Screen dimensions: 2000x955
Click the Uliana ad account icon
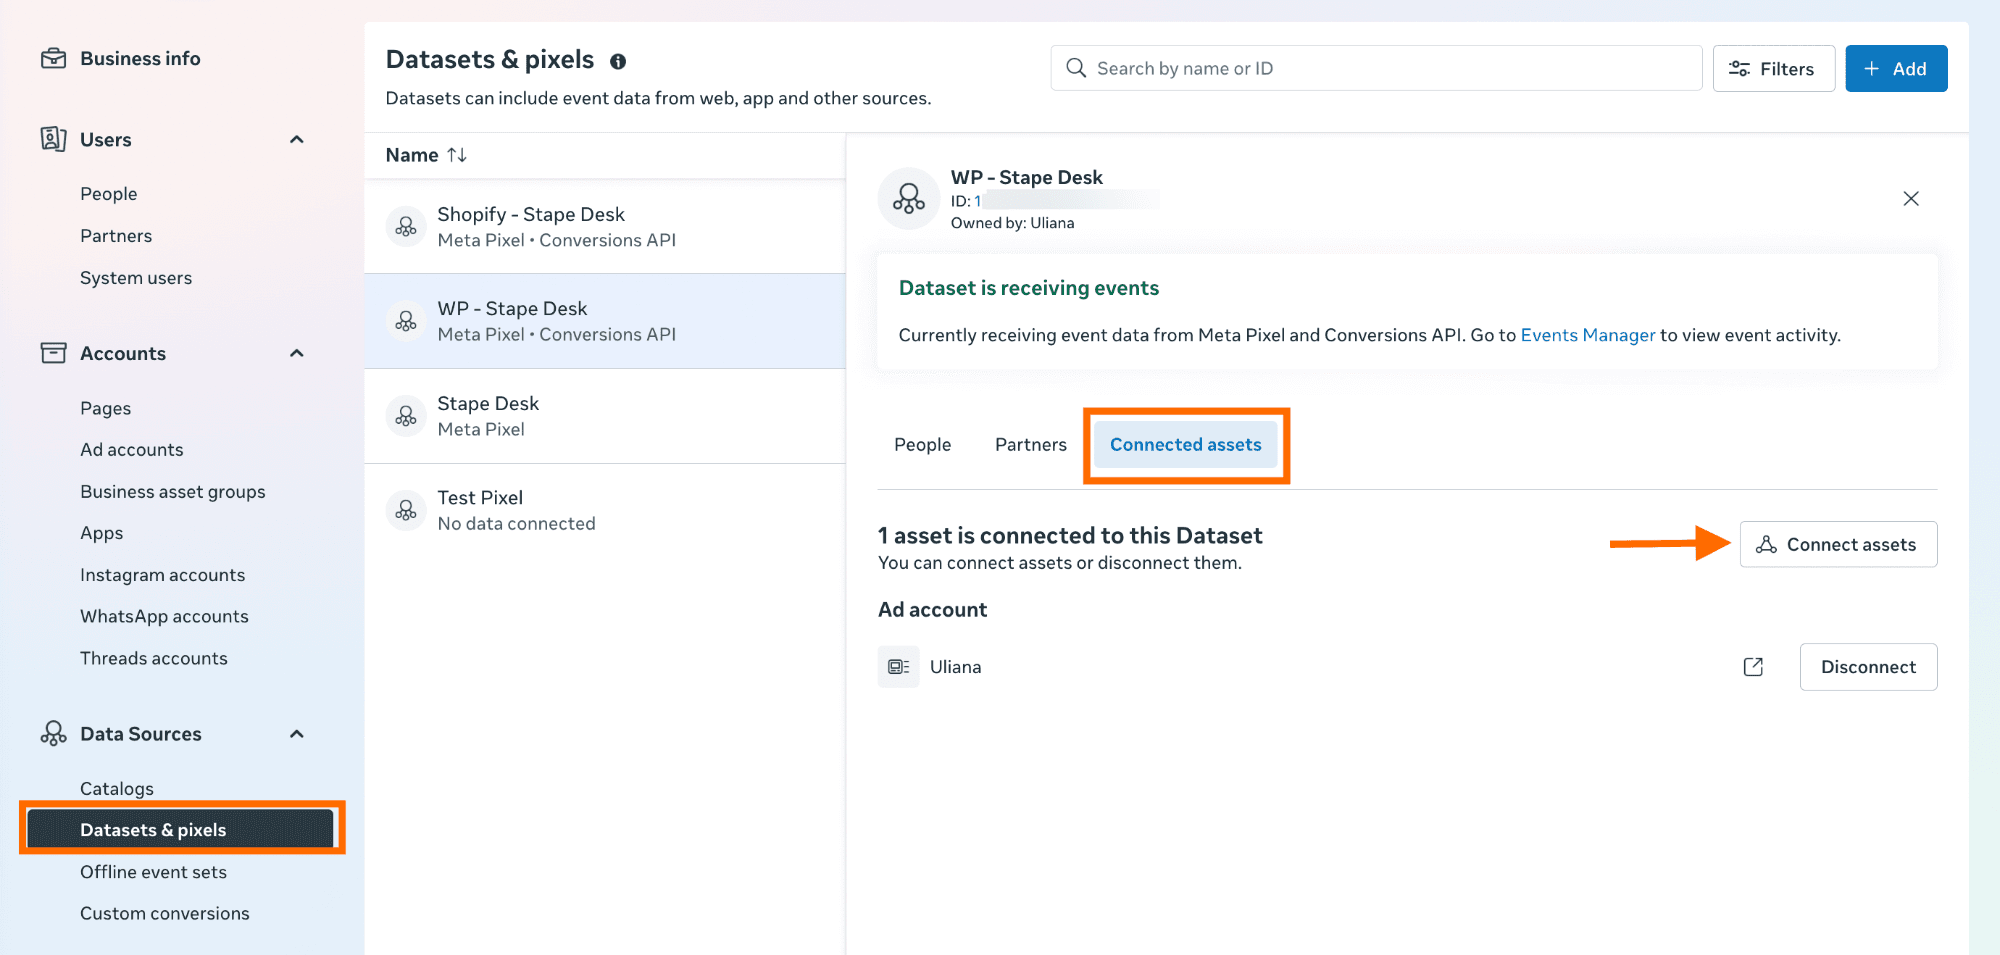(898, 667)
